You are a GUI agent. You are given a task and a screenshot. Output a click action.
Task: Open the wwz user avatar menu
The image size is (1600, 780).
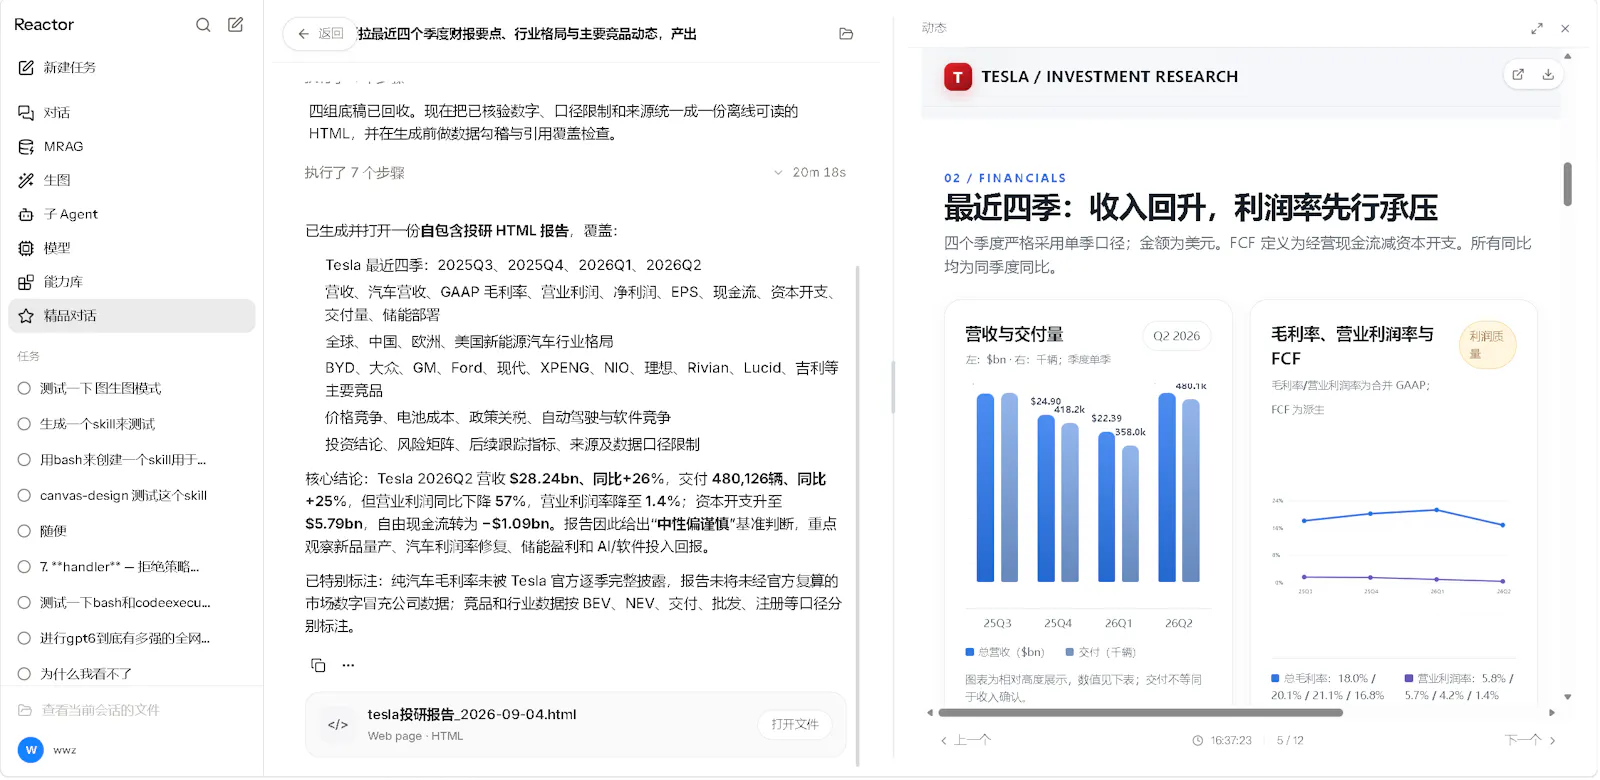coord(31,750)
